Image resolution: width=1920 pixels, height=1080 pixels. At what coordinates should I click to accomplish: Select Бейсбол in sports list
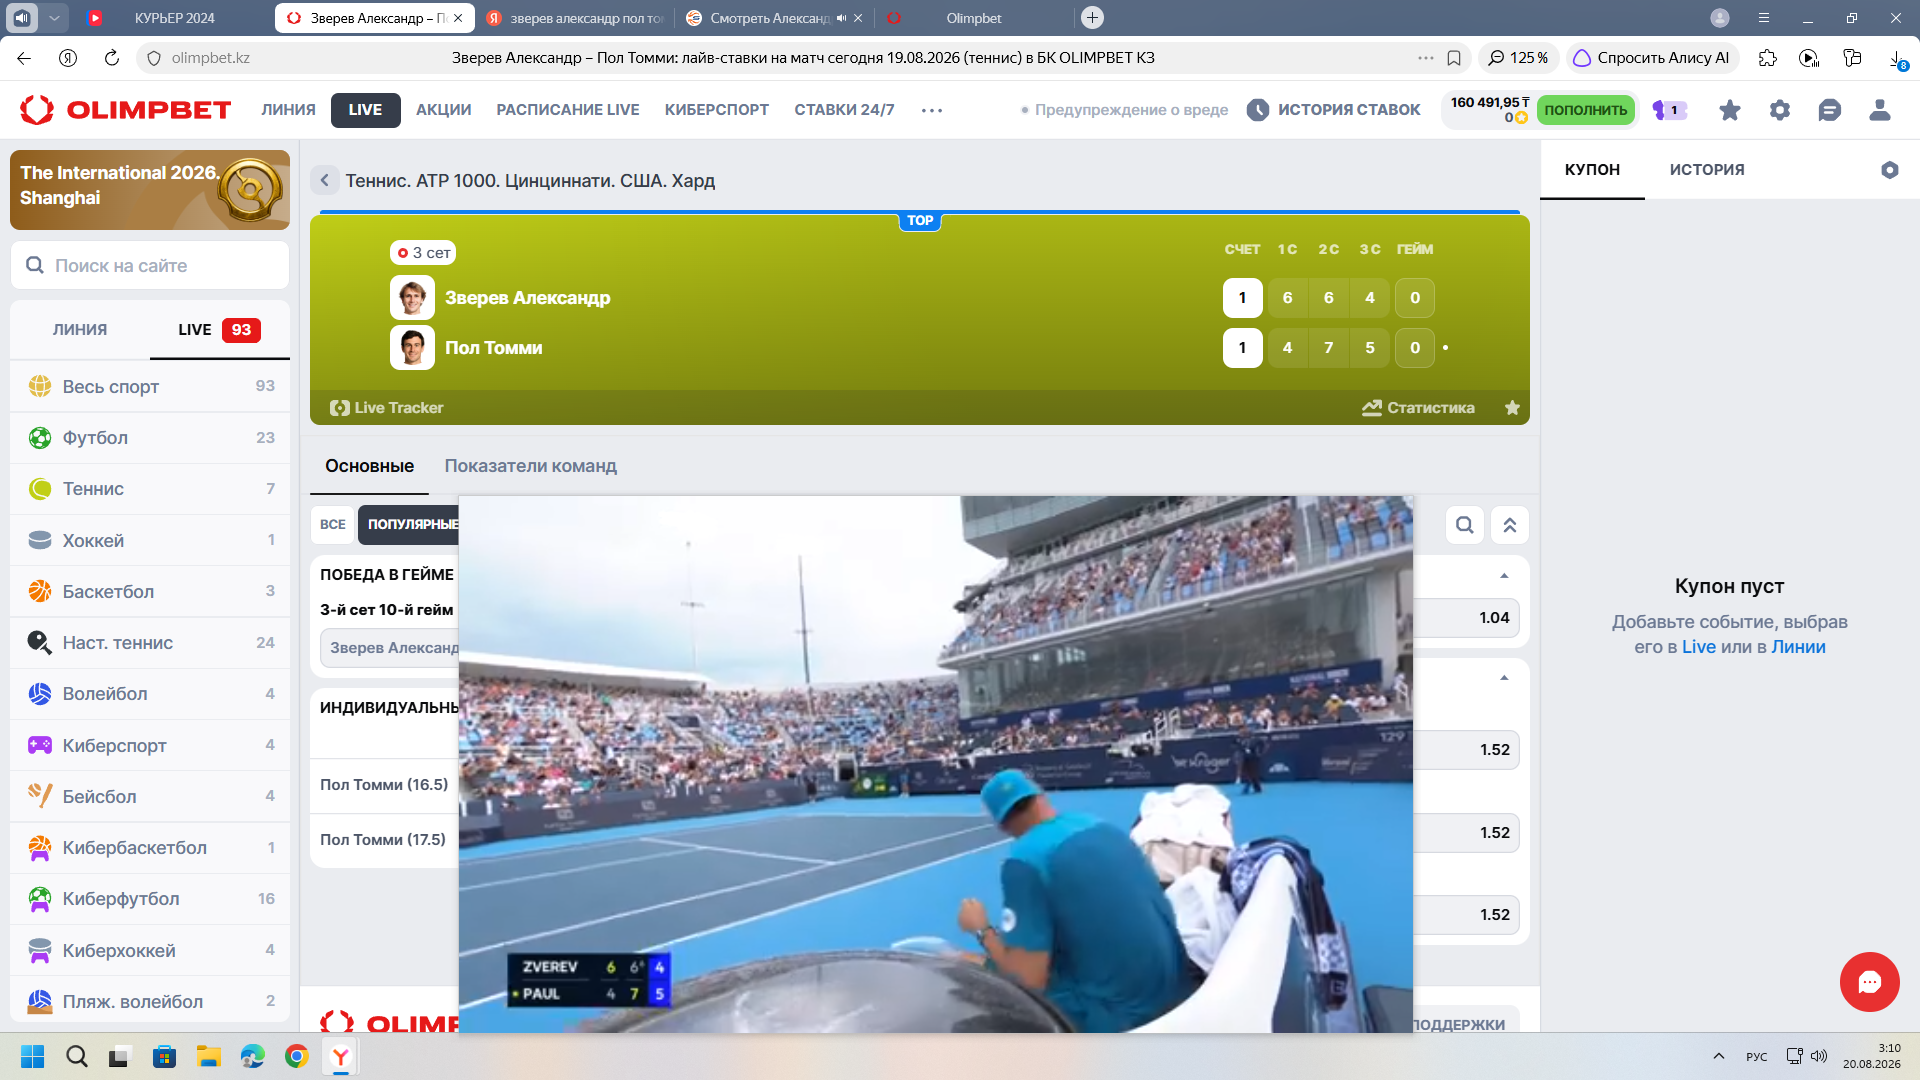point(150,797)
